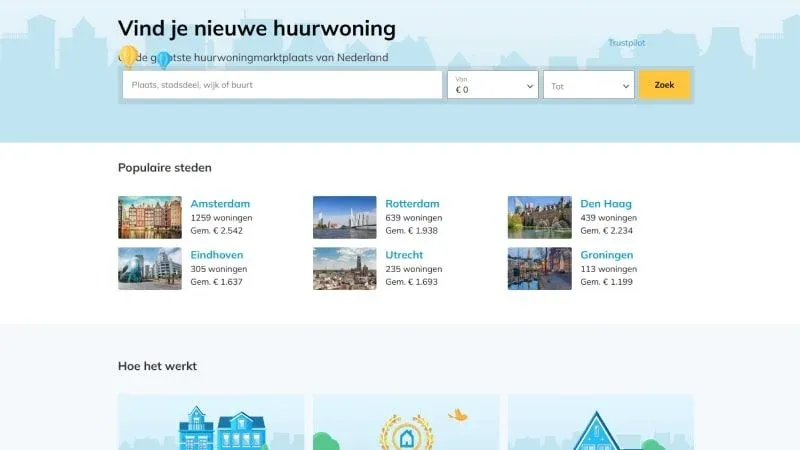The image size is (800, 450).
Task: Open the Den Haag city photo
Action: tap(540, 217)
